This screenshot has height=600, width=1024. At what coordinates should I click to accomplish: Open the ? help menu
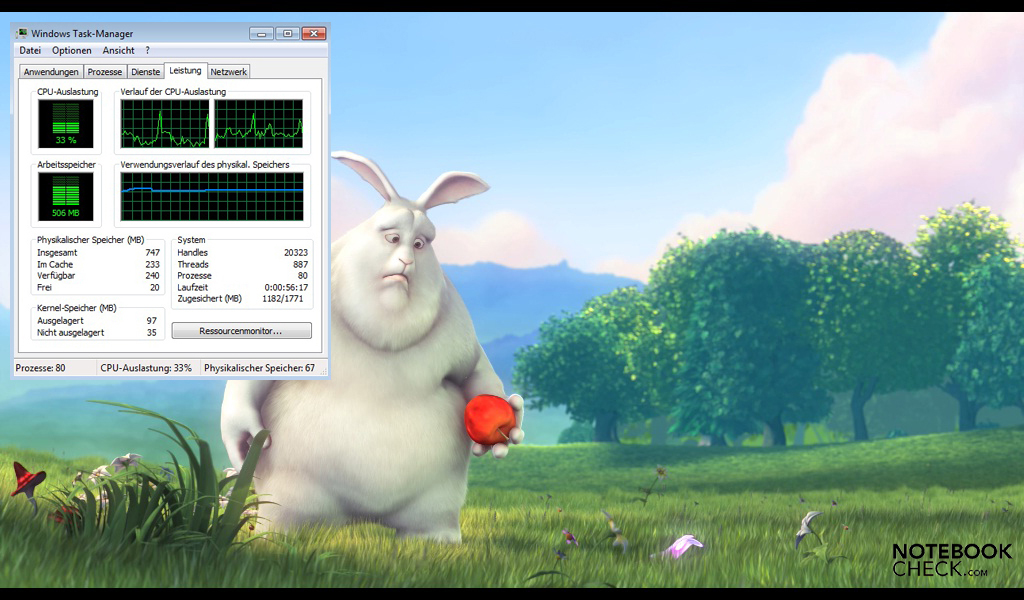[x=148, y=50]
